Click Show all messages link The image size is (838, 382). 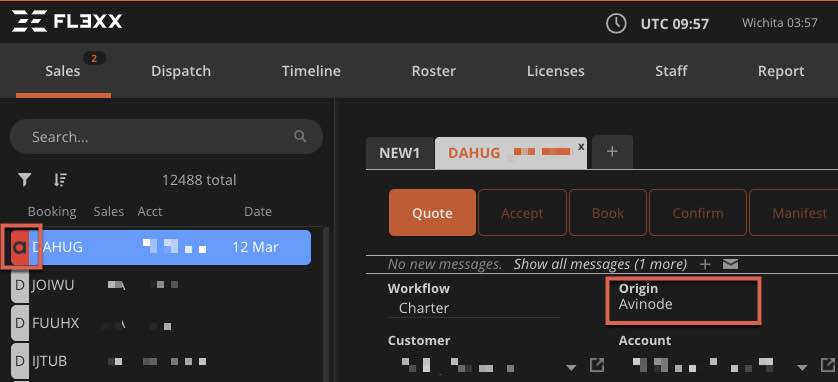[x=600, y=264]
